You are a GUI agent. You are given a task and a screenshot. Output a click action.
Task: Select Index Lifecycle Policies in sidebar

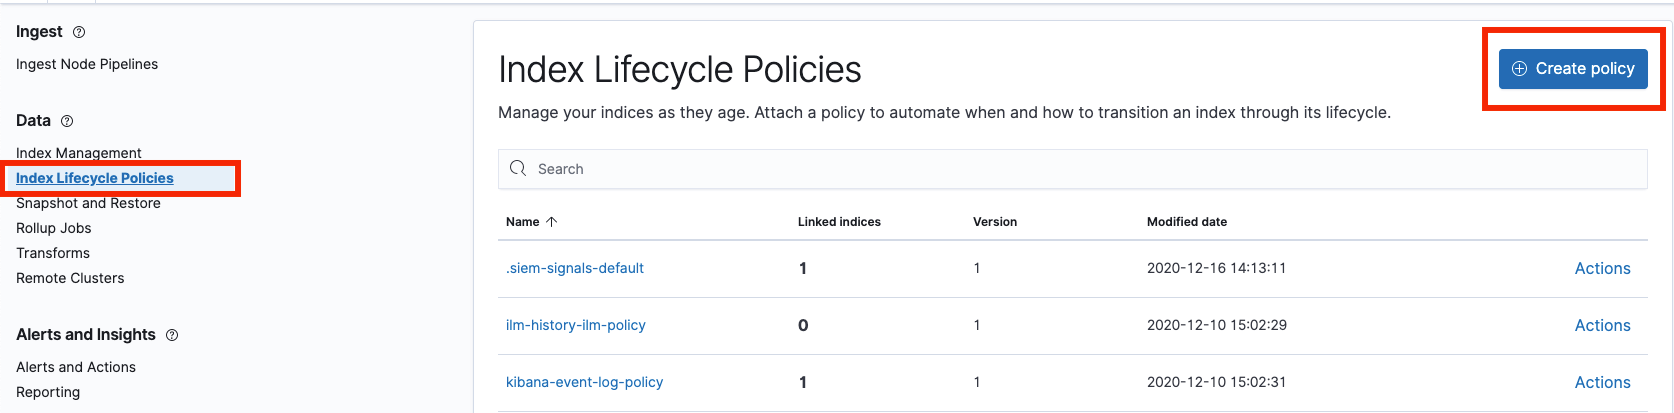point(95,178)
